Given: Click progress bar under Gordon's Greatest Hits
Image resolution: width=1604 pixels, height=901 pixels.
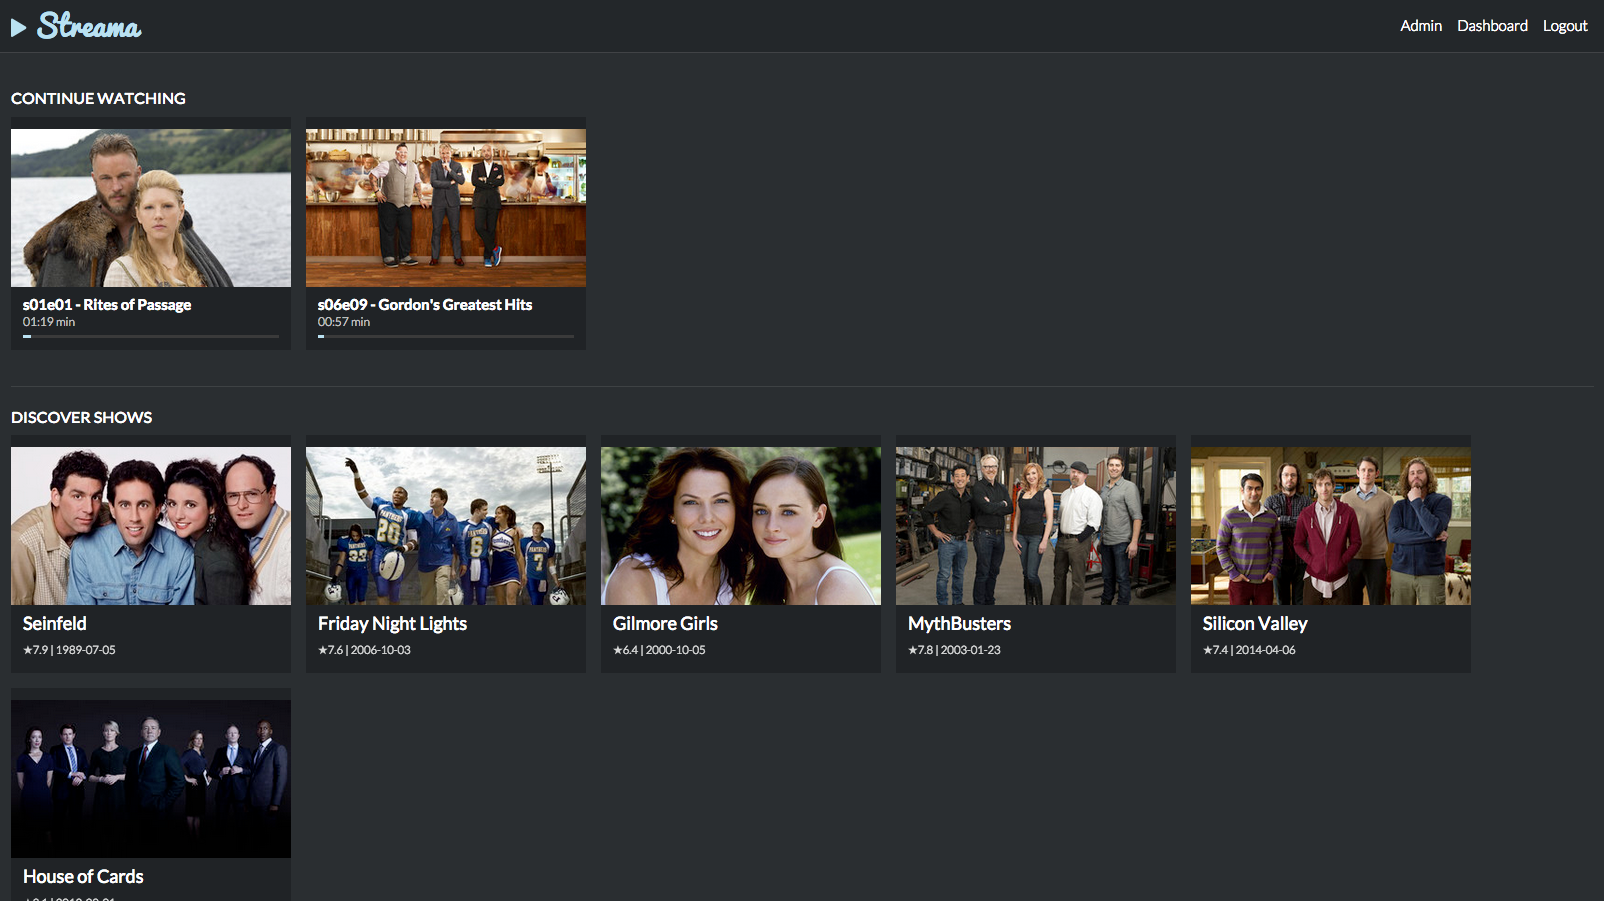Looking at the screenshot, I should 446,336.
